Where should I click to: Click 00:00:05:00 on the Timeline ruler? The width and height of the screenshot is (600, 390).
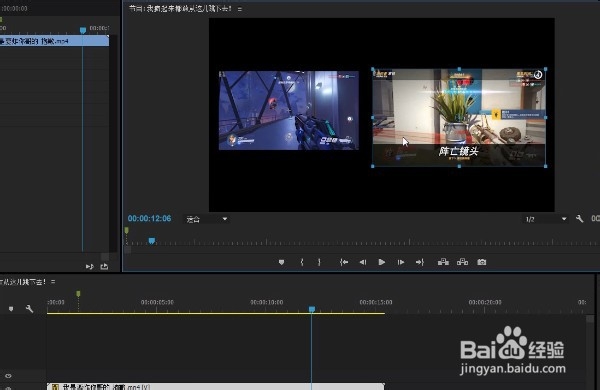coord(157,302)
